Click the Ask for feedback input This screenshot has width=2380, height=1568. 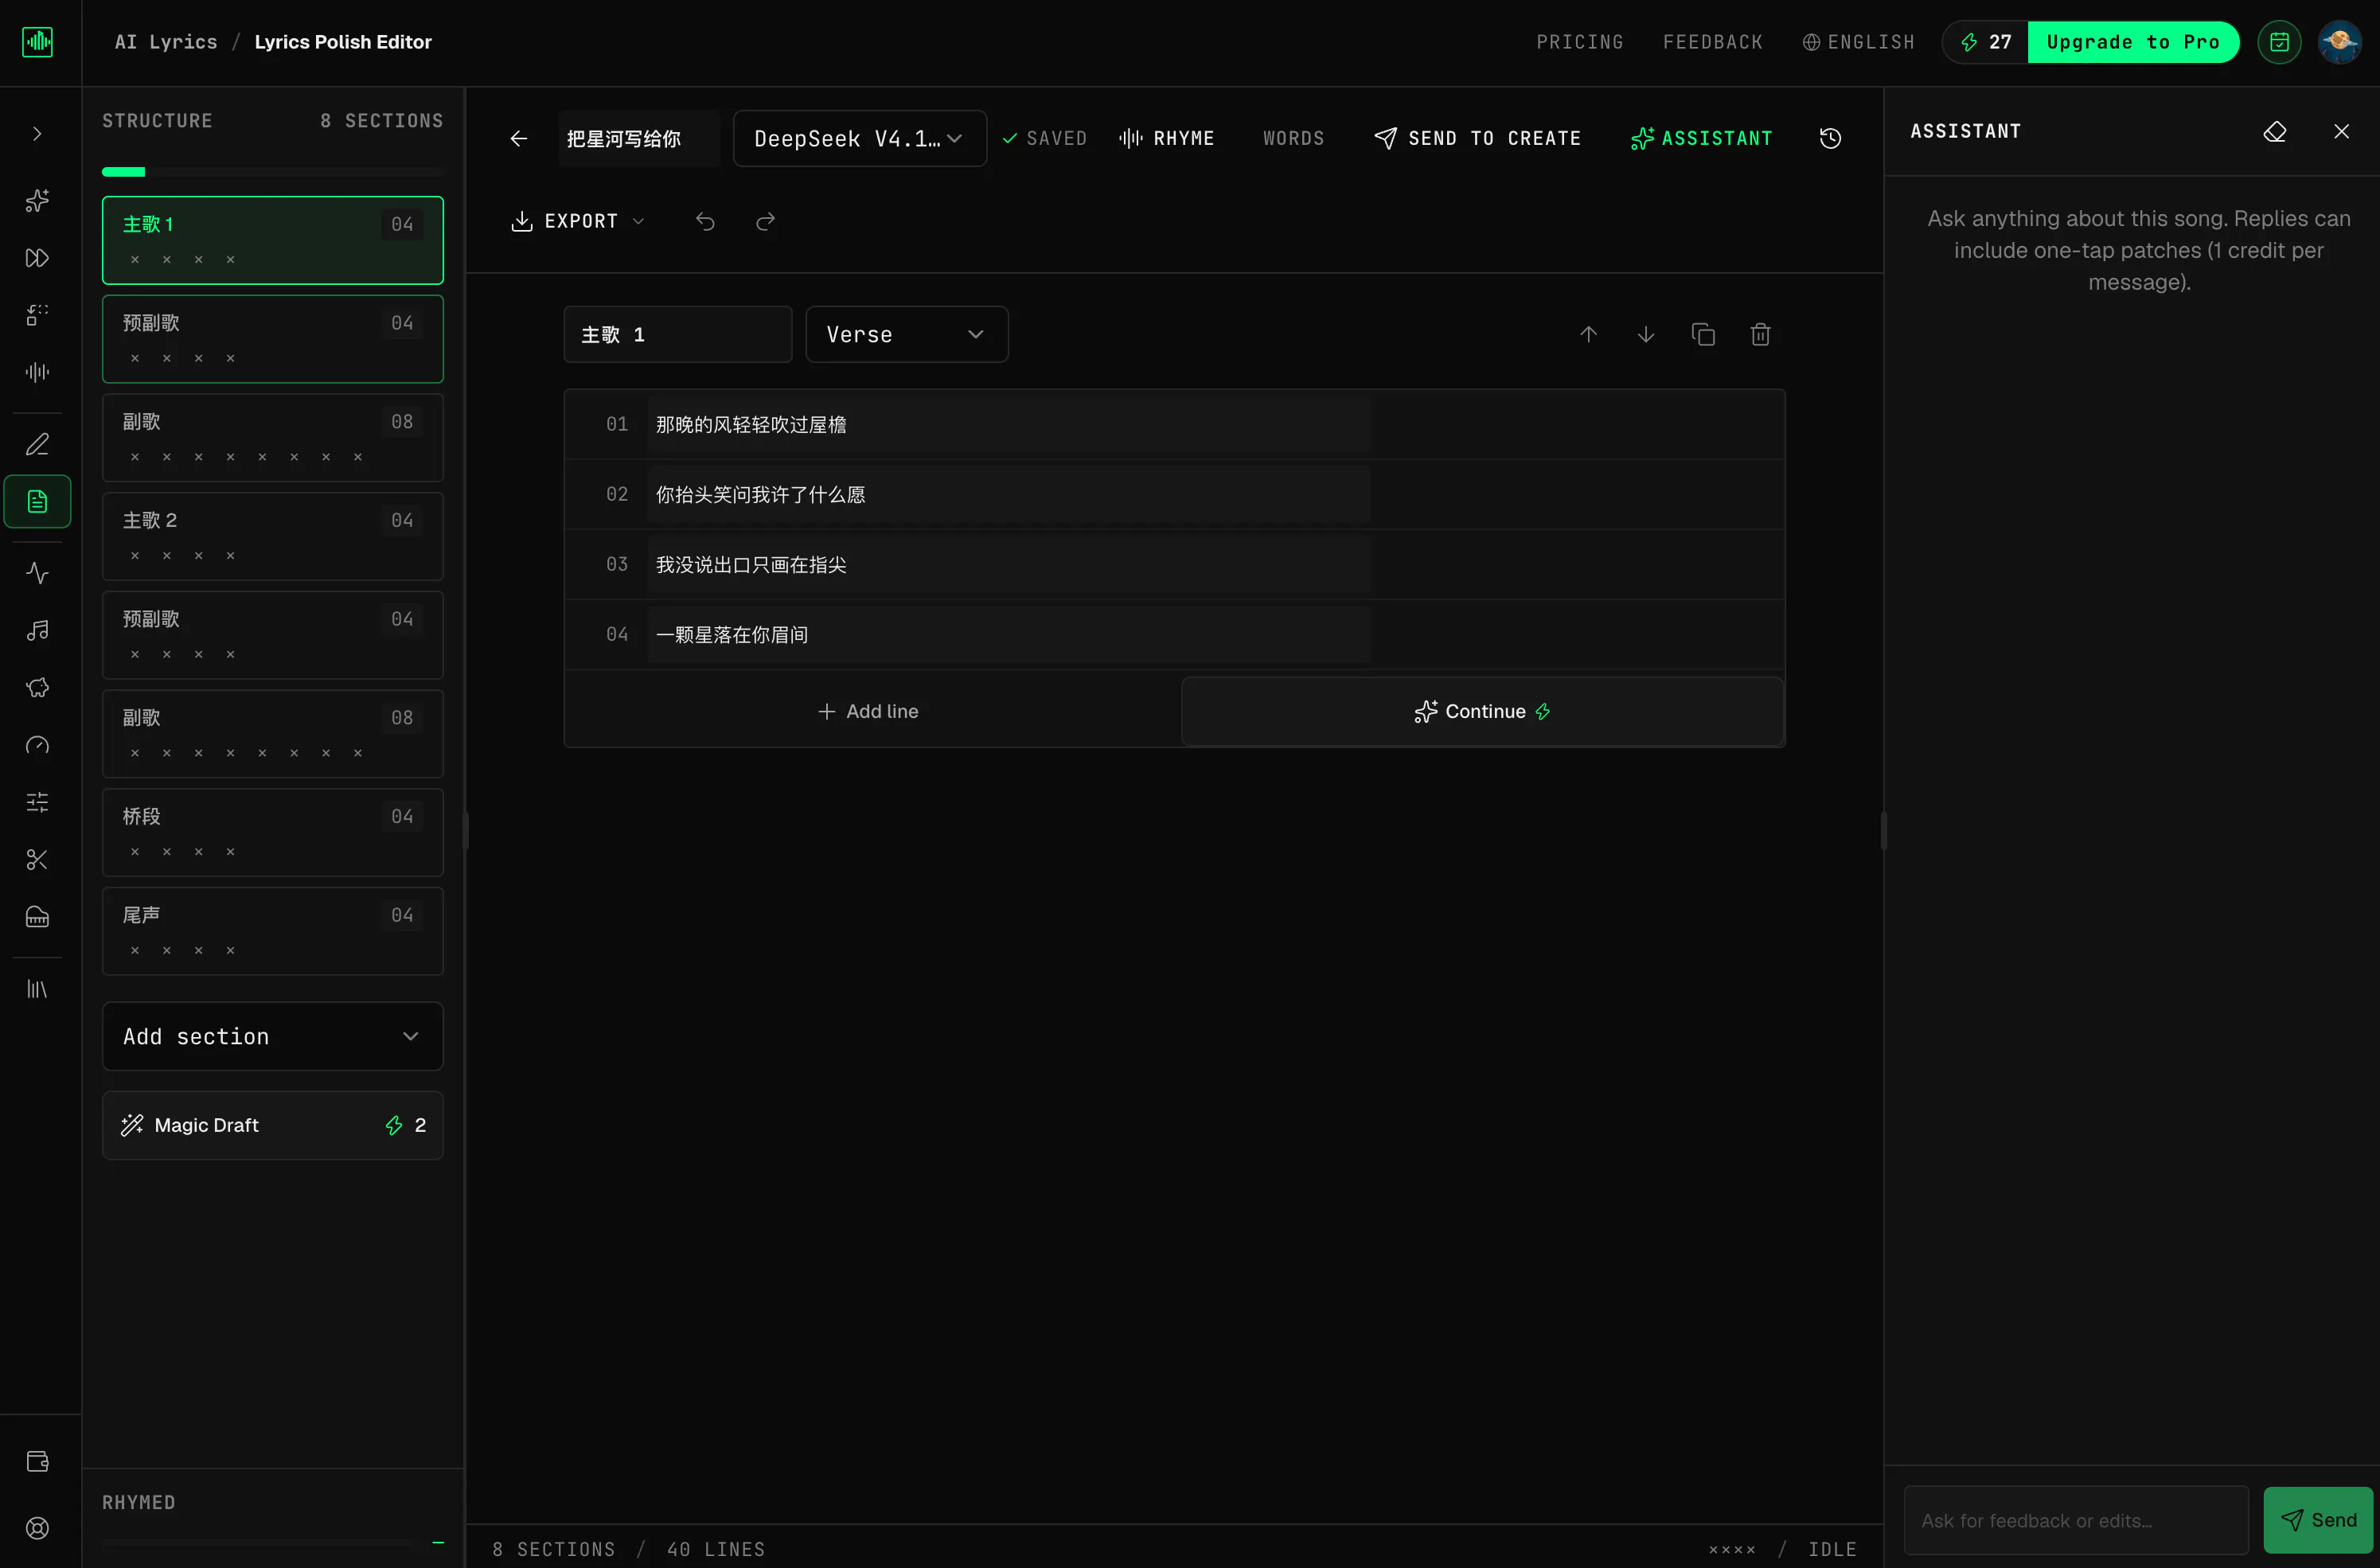[2076, 1520]
